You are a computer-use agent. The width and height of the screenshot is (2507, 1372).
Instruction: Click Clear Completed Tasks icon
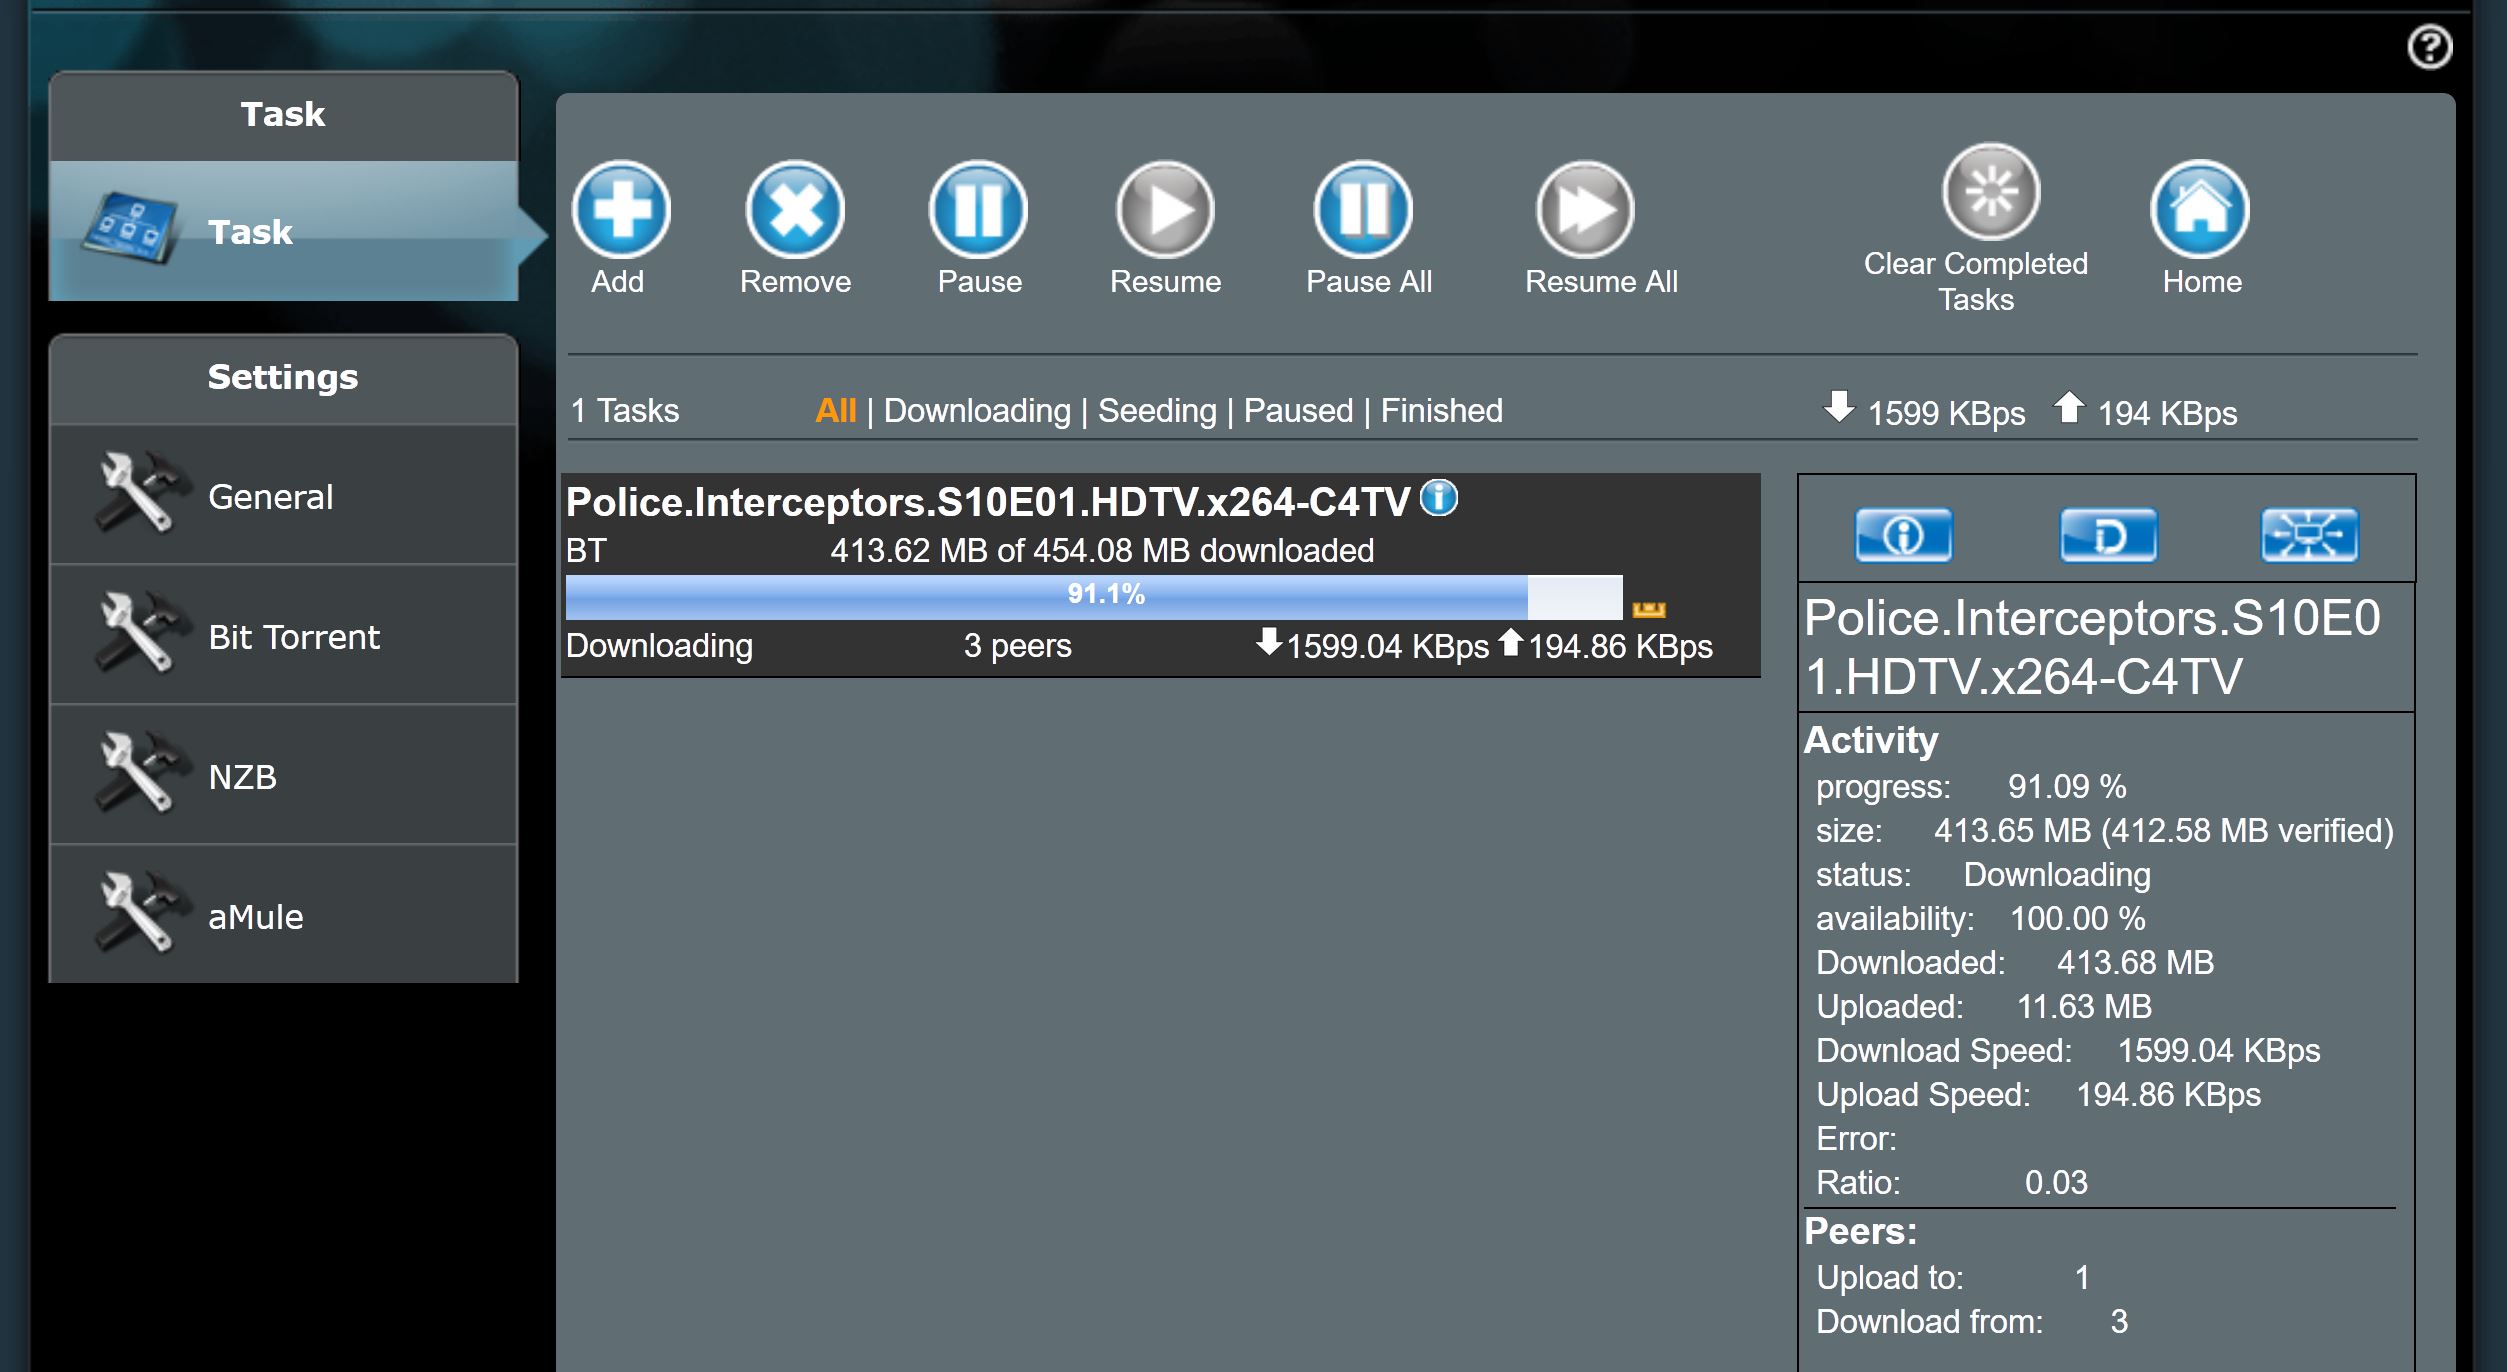[x=1991, y=192]
